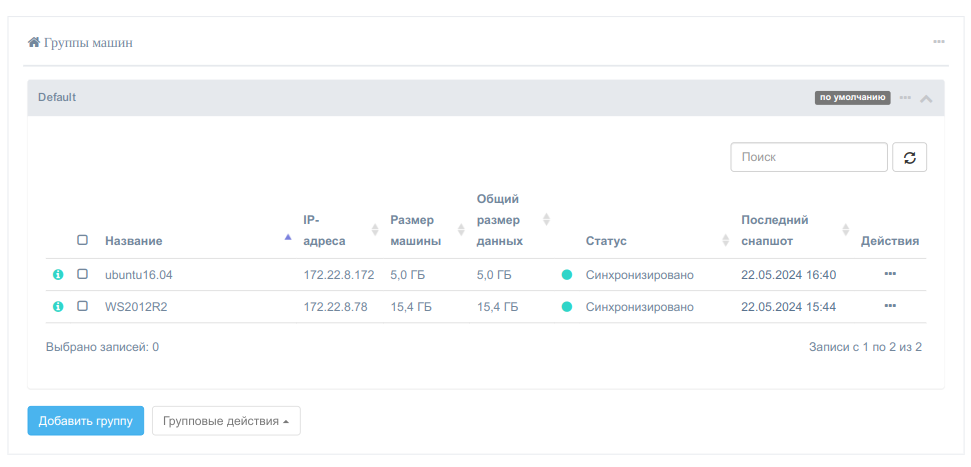The height and width of the screenshot is (467, 971).
Task: Toggle the select-all checkbox in table header
Action: click(x=83, y=240)
